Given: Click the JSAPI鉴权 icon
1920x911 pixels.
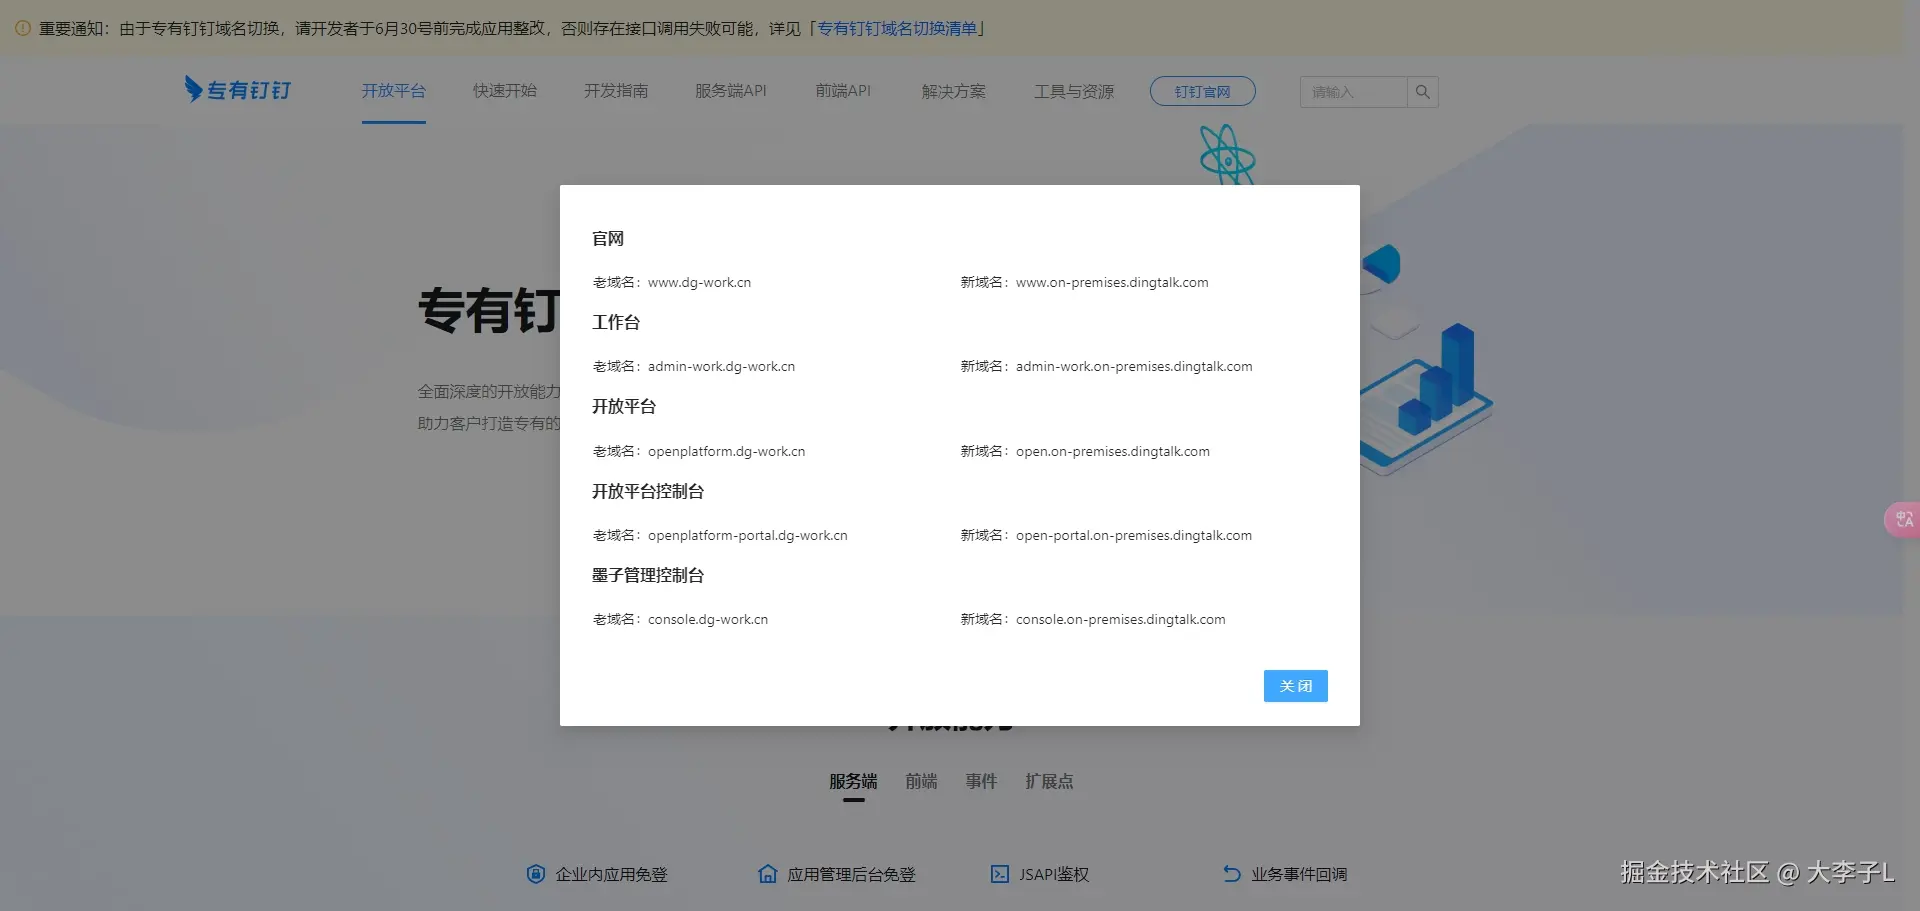Looking at the screenshot, I should point(1000,874).
